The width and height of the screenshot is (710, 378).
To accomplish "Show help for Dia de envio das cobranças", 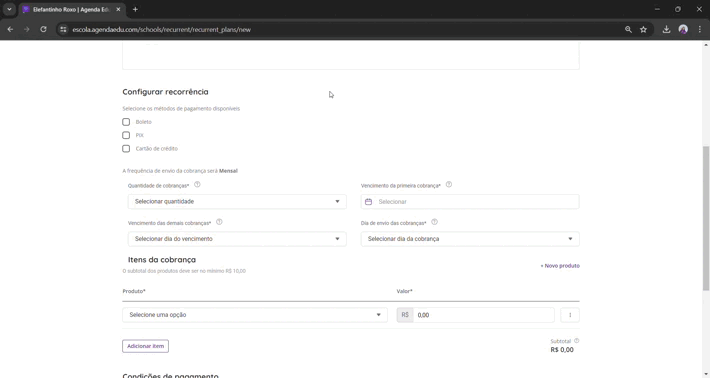I will [434, 222].
